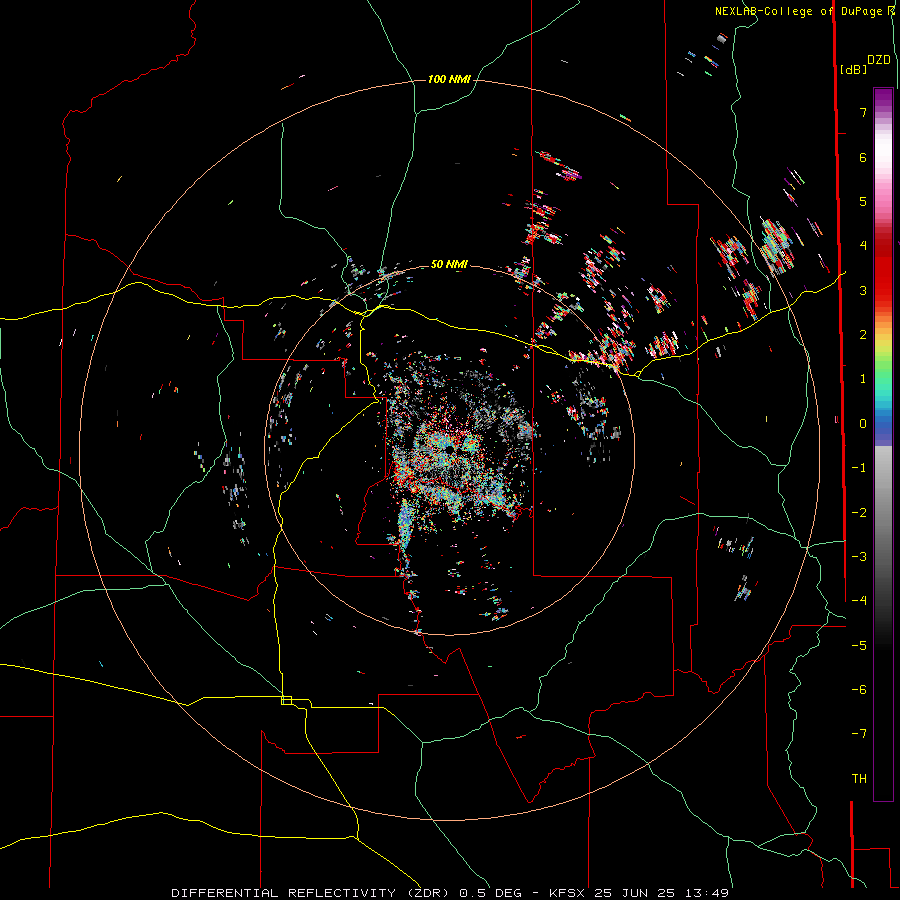The width and height of the screenshot is (900, 900).
Task: Select the "4" value on color scale
Action: [863, 246]
